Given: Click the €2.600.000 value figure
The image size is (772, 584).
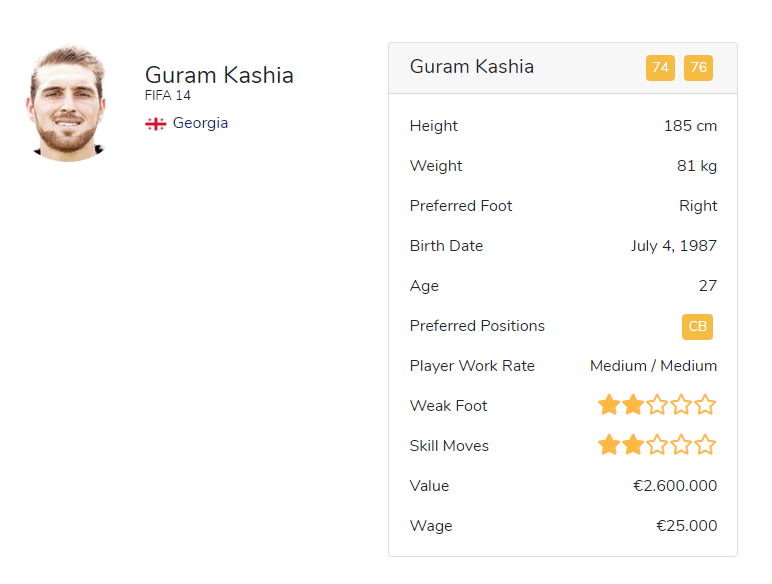Looking at the screenshot, I should tap(674, 486).
